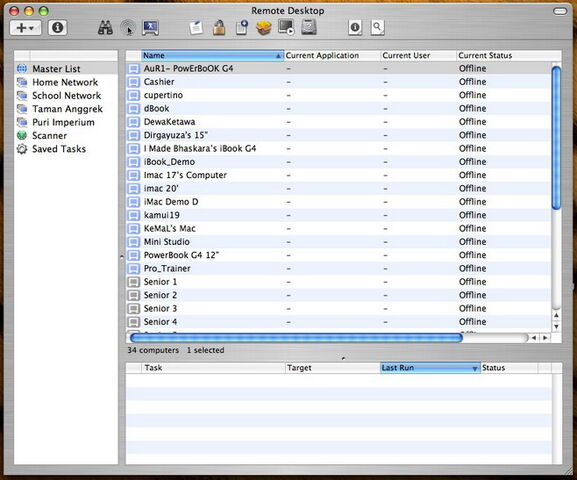This screenshot has height=480, width=577.
Task: Click the Task column header
Action: tap(213, 368)
